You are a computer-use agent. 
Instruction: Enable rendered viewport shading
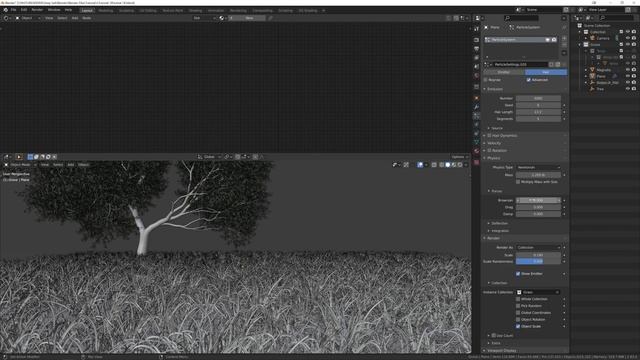coord(460,165)
